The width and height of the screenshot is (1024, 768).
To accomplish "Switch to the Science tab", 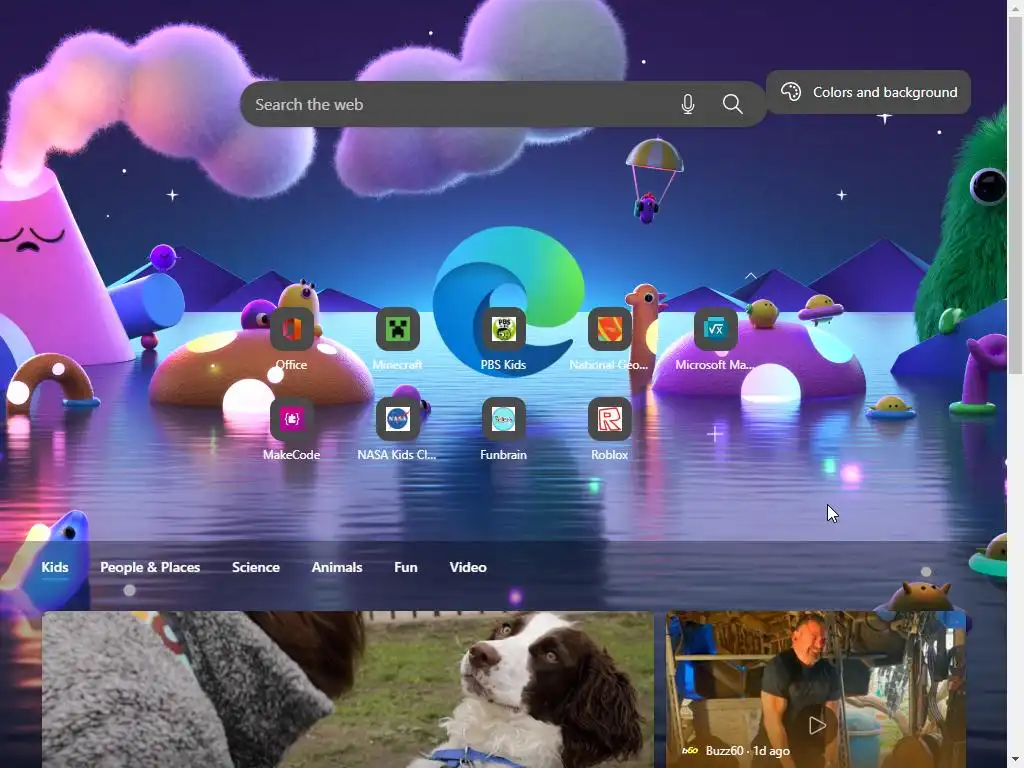I will (256, 567).
